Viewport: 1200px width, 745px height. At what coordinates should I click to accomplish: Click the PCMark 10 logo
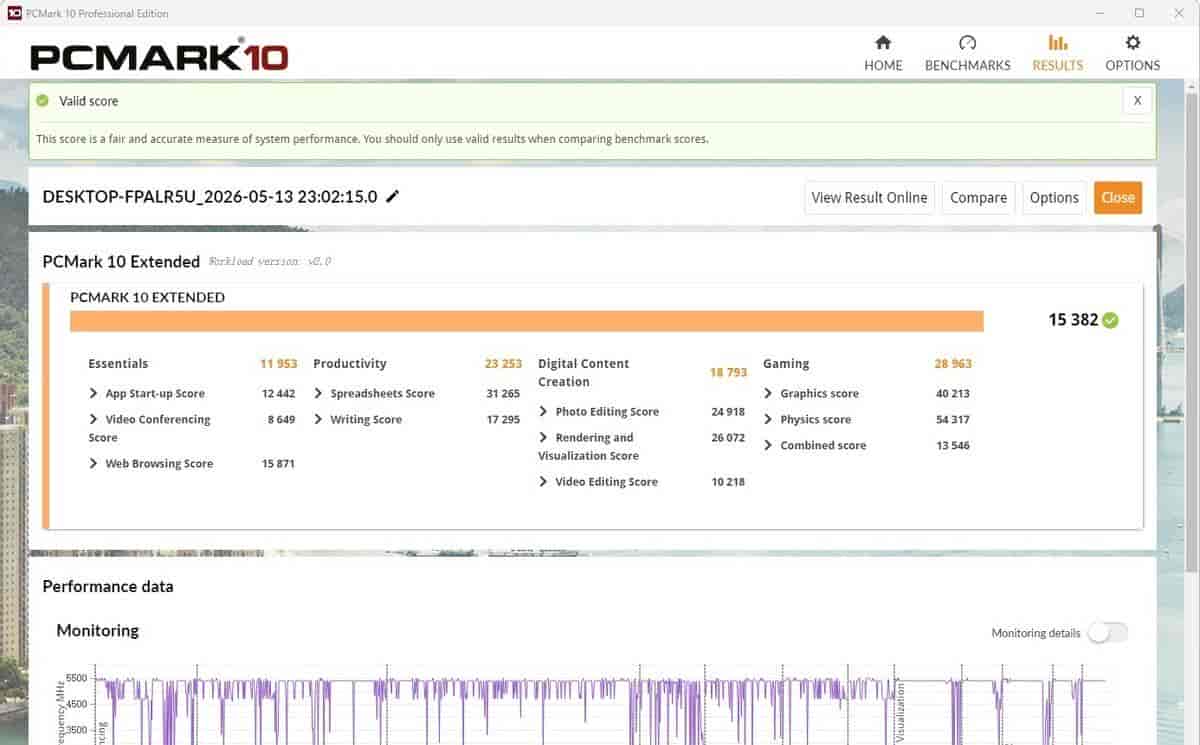click(x=159, y=55)
